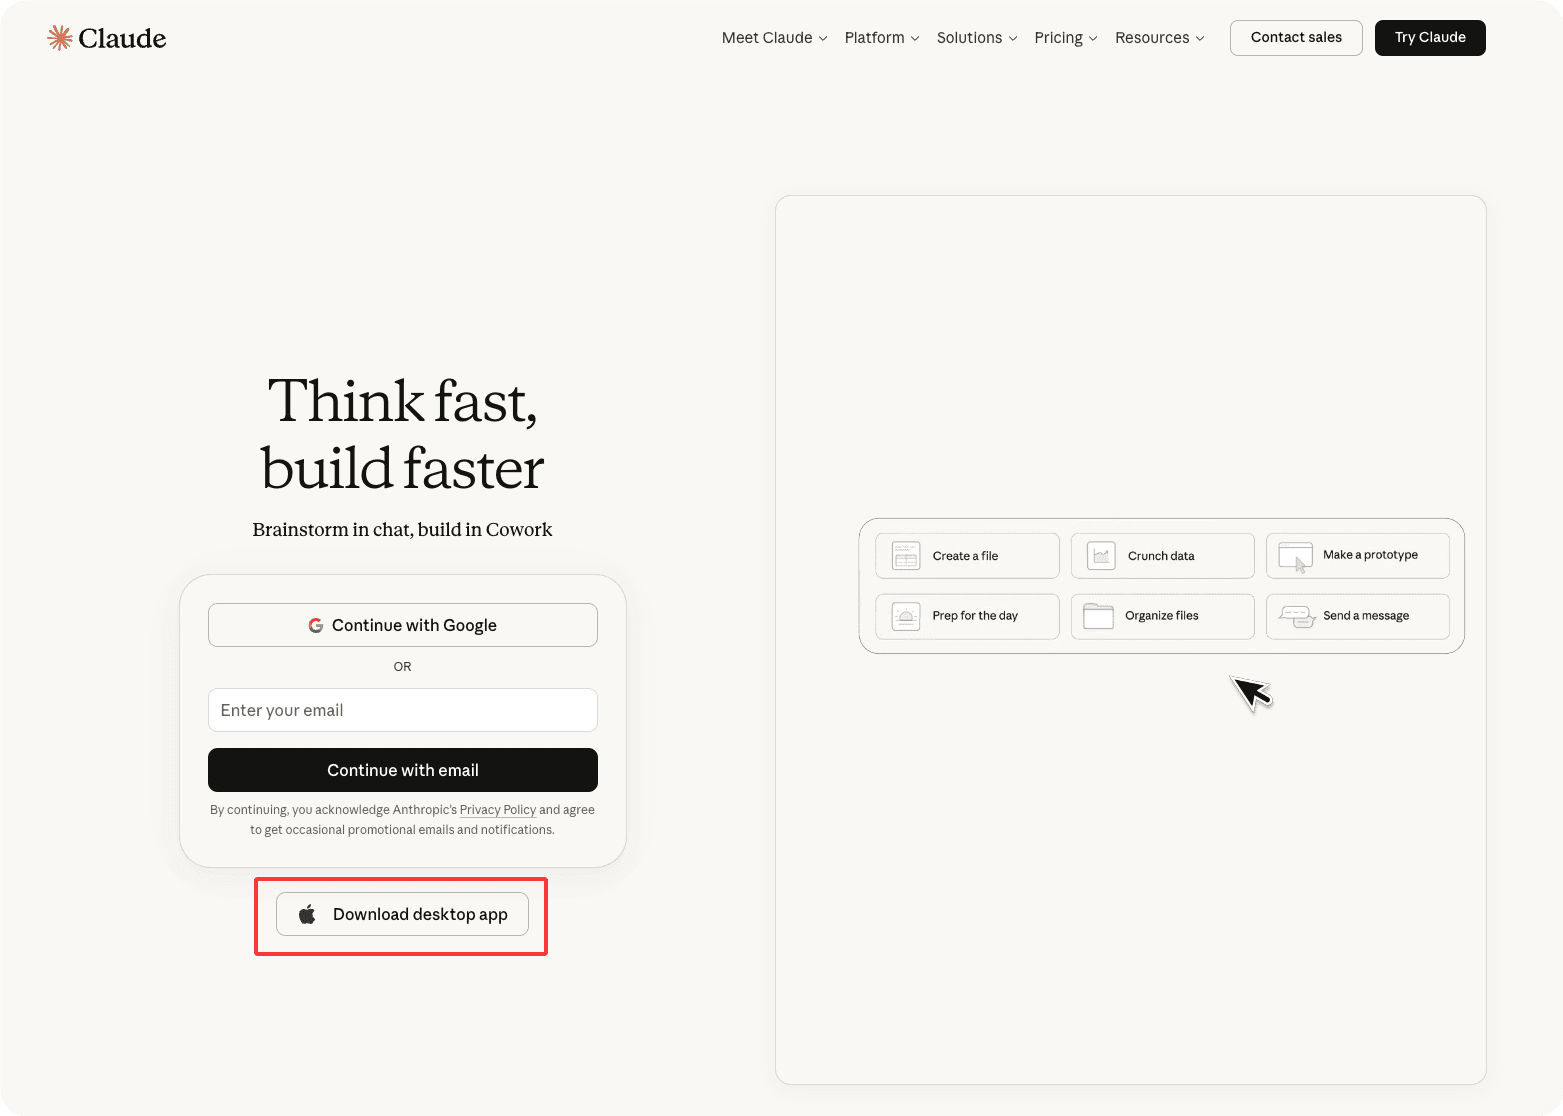Screen dimensions: 1563x1116
Task: Click the chat bubble icon beside Send a message
Action: coord(1296,616)
